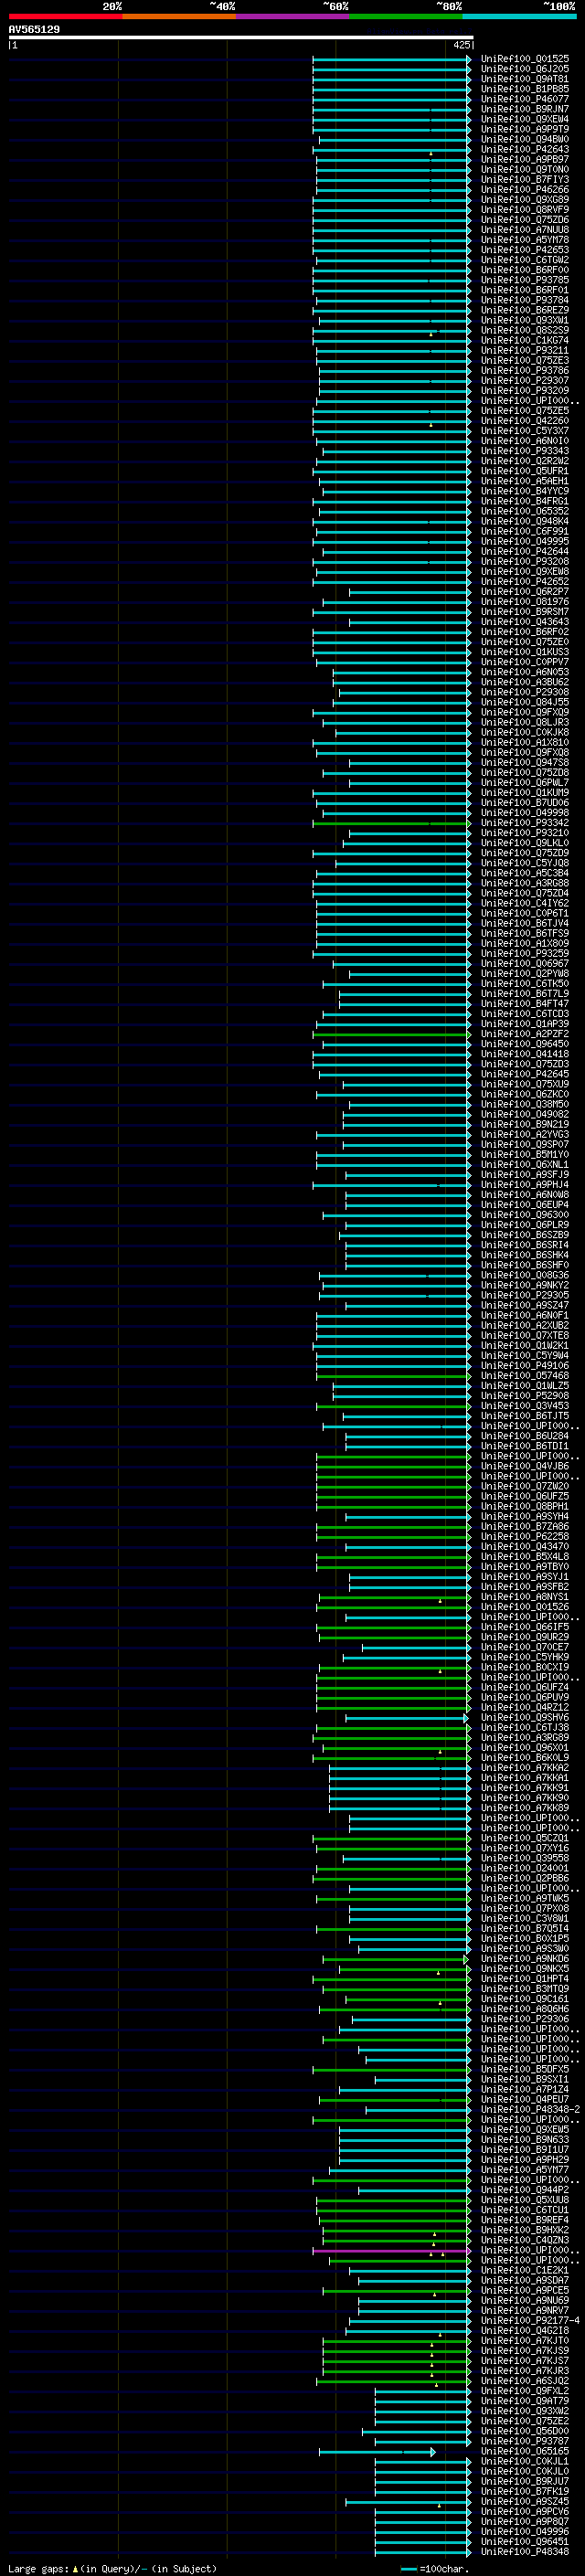The image size is (585, 2576).
Task: Open the last hit UniRef100_P48348
Action: pyautogui.click(x=525, y=2552)
